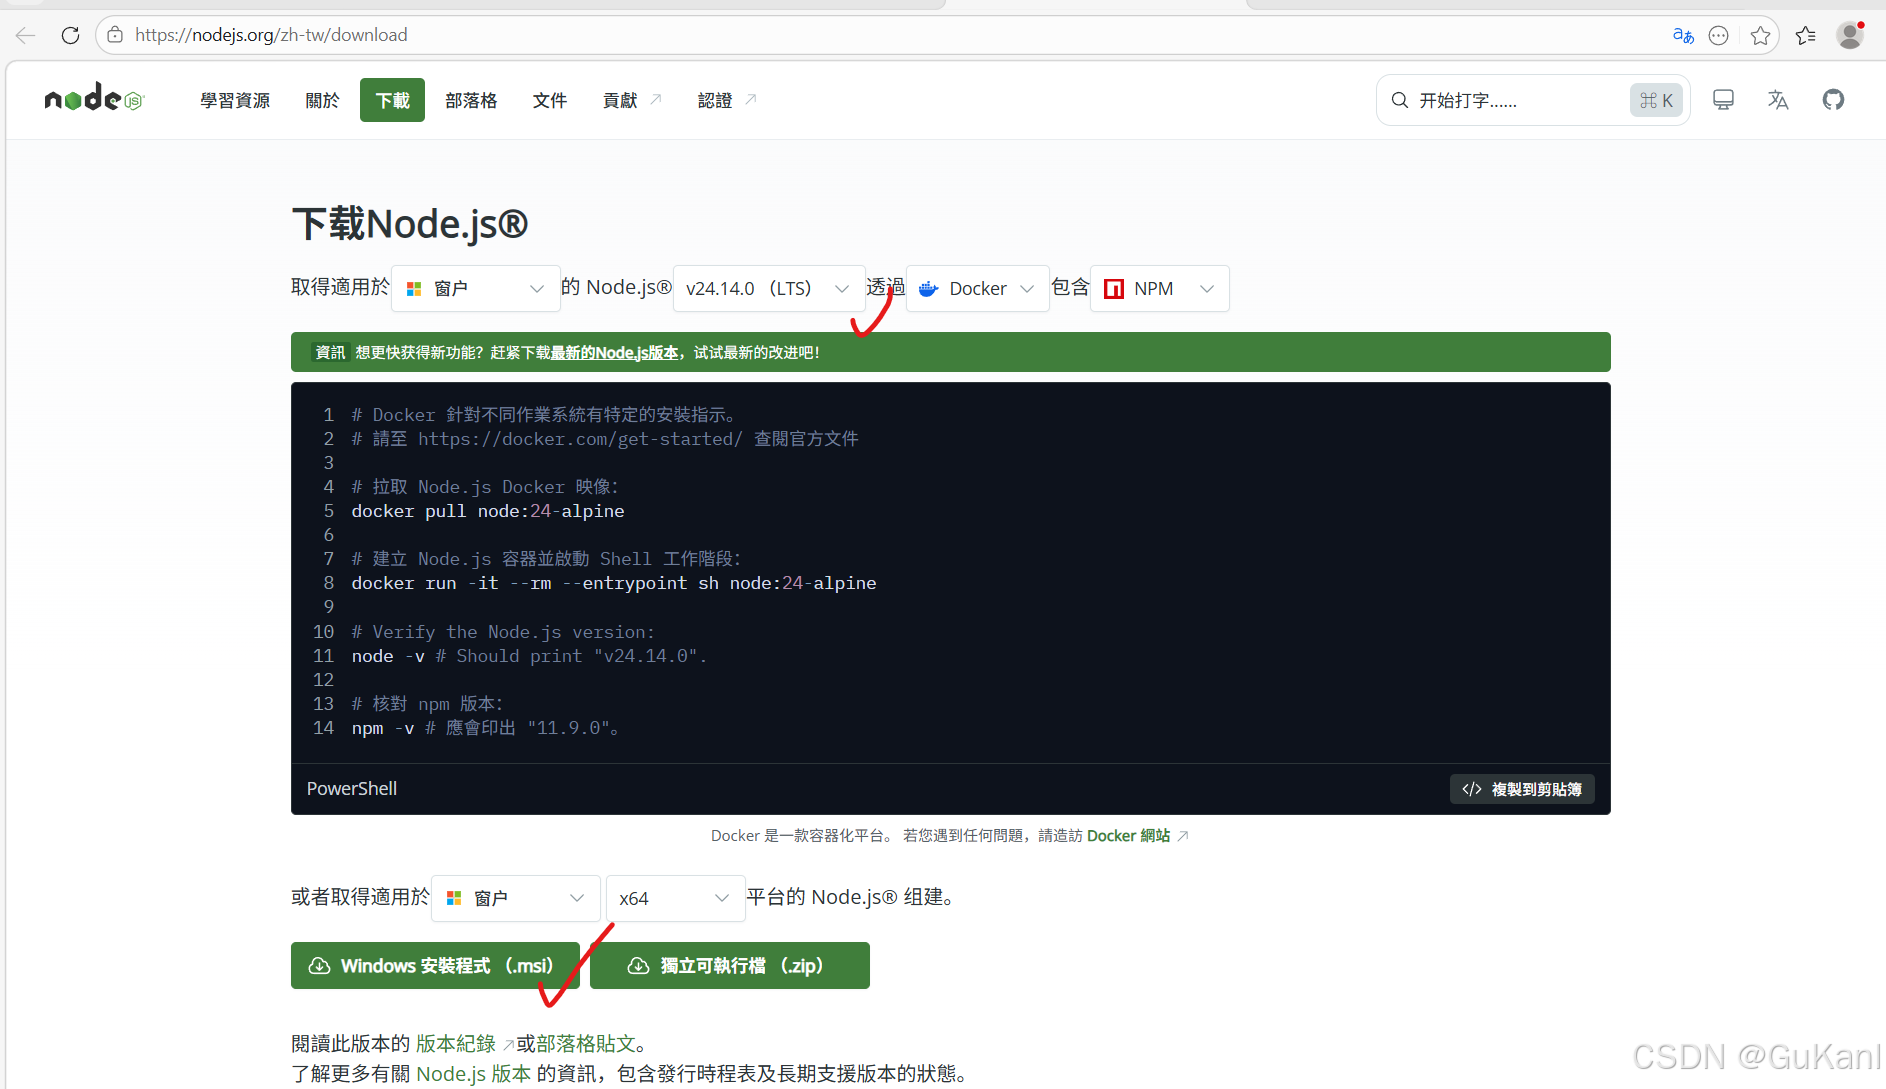
Task: Click the browser address bar URL
Action: [271, 35]
